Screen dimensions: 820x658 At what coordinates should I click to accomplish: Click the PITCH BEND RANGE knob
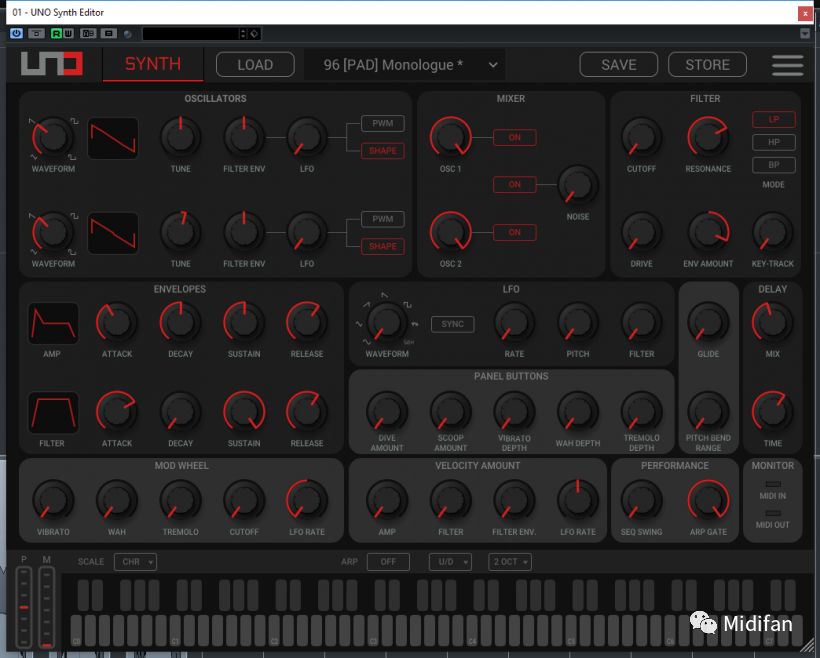point(708,412)
